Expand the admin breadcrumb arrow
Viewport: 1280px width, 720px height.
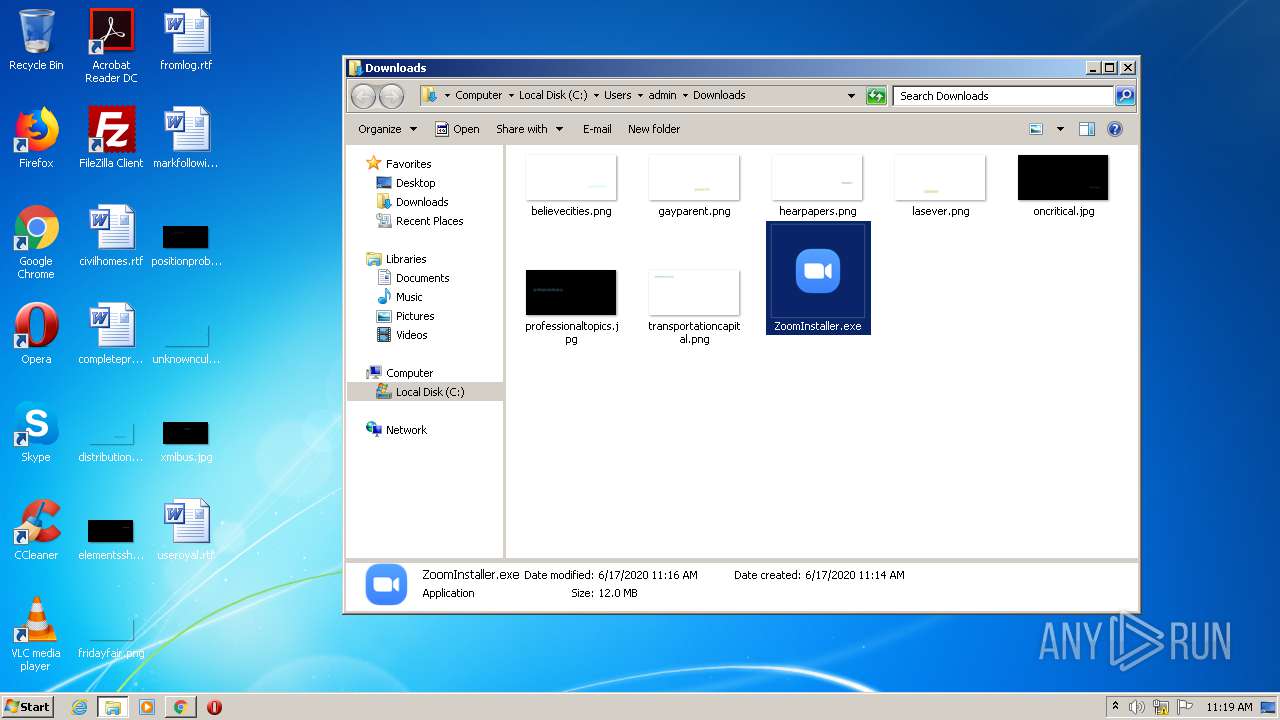click(685, 96)
